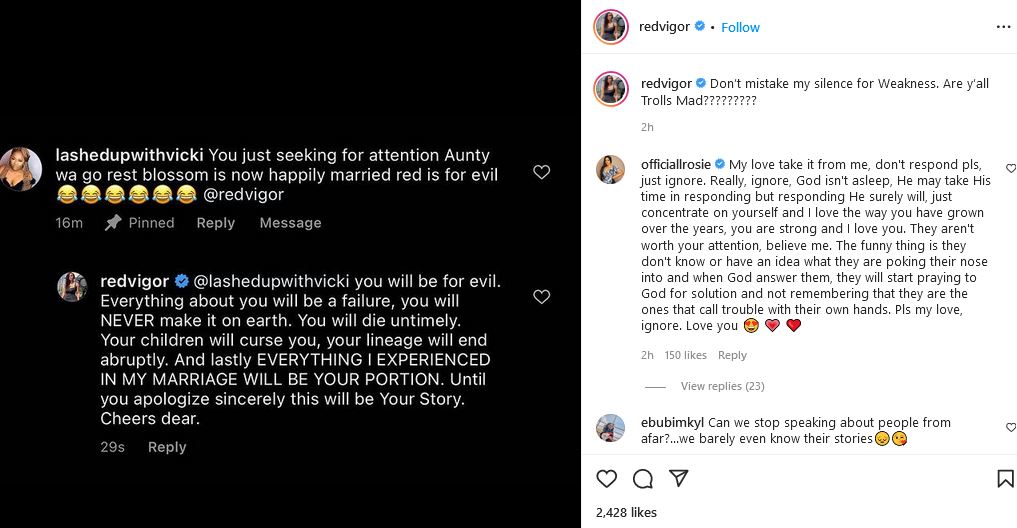Image resolution: width=1017 pixels, height=528 pixels.
Task: Like the post with heart icon
Action: click(x=606, y=479)
